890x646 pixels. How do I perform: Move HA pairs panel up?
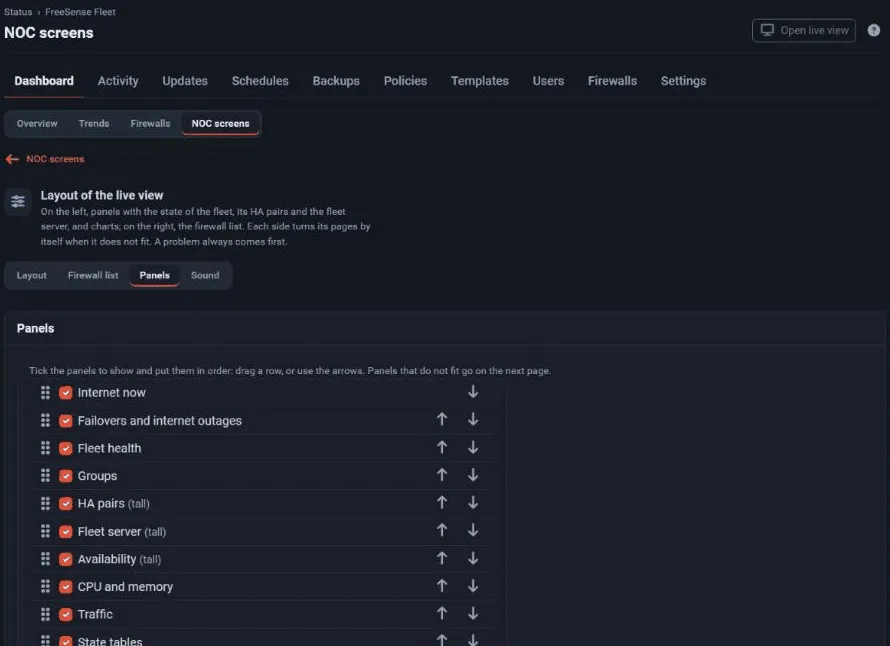pyautogui.click(x=442, y=502)
